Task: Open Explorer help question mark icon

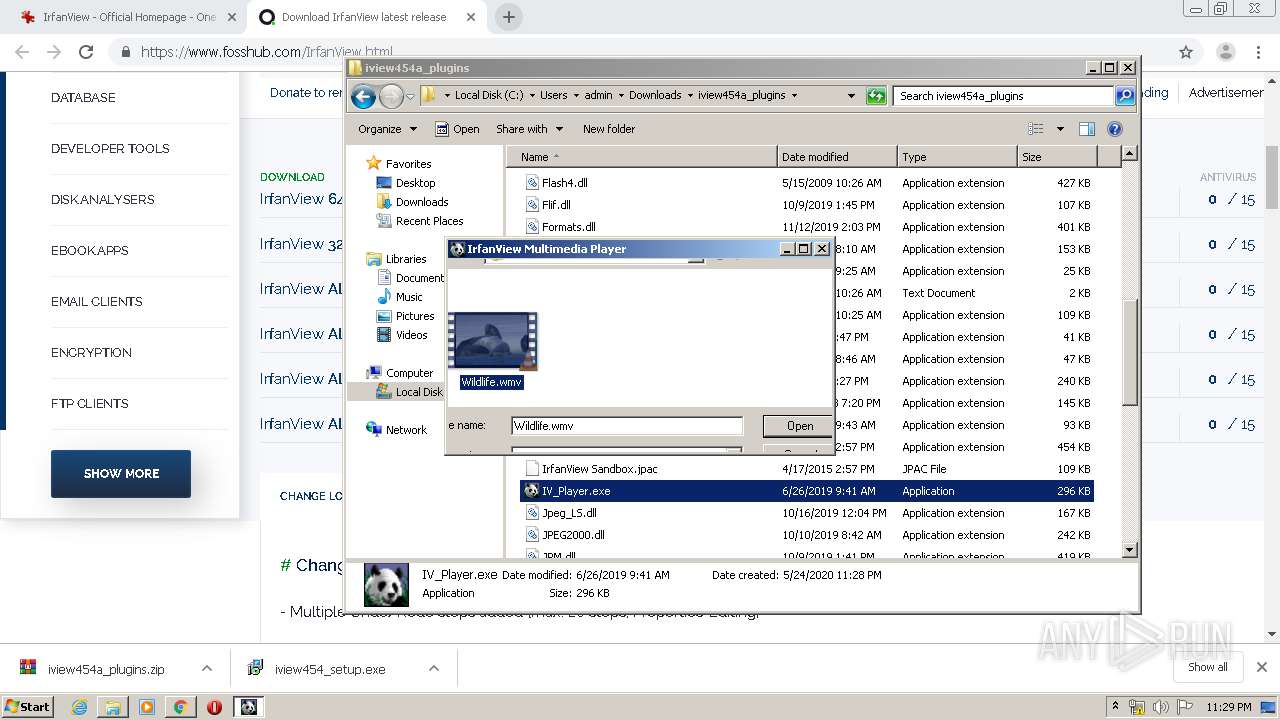Action: [1115, 129]
